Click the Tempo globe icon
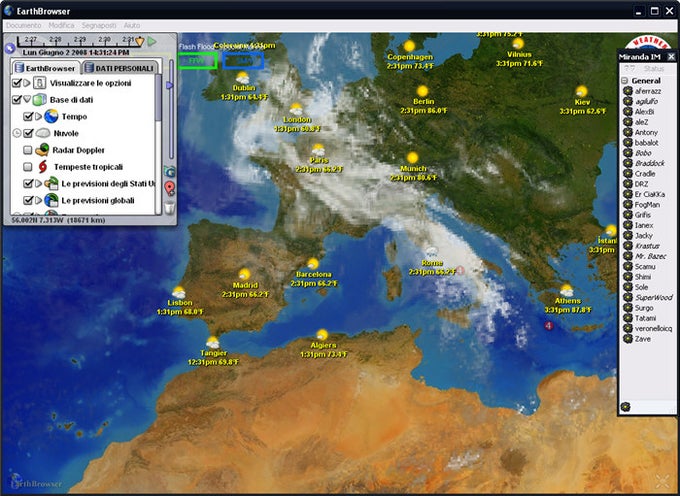This screenshot has height=496, width=680. pyautogui.click(x=51, y=117)
